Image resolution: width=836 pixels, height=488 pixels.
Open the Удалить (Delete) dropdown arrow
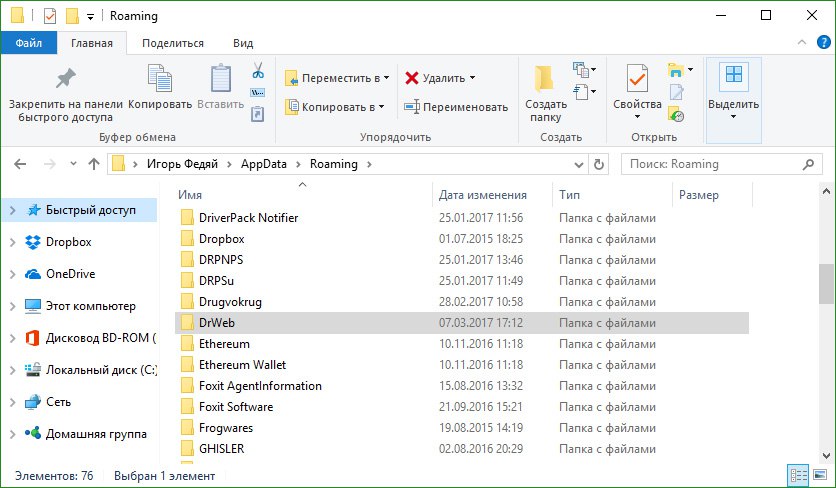pos(472,78)
